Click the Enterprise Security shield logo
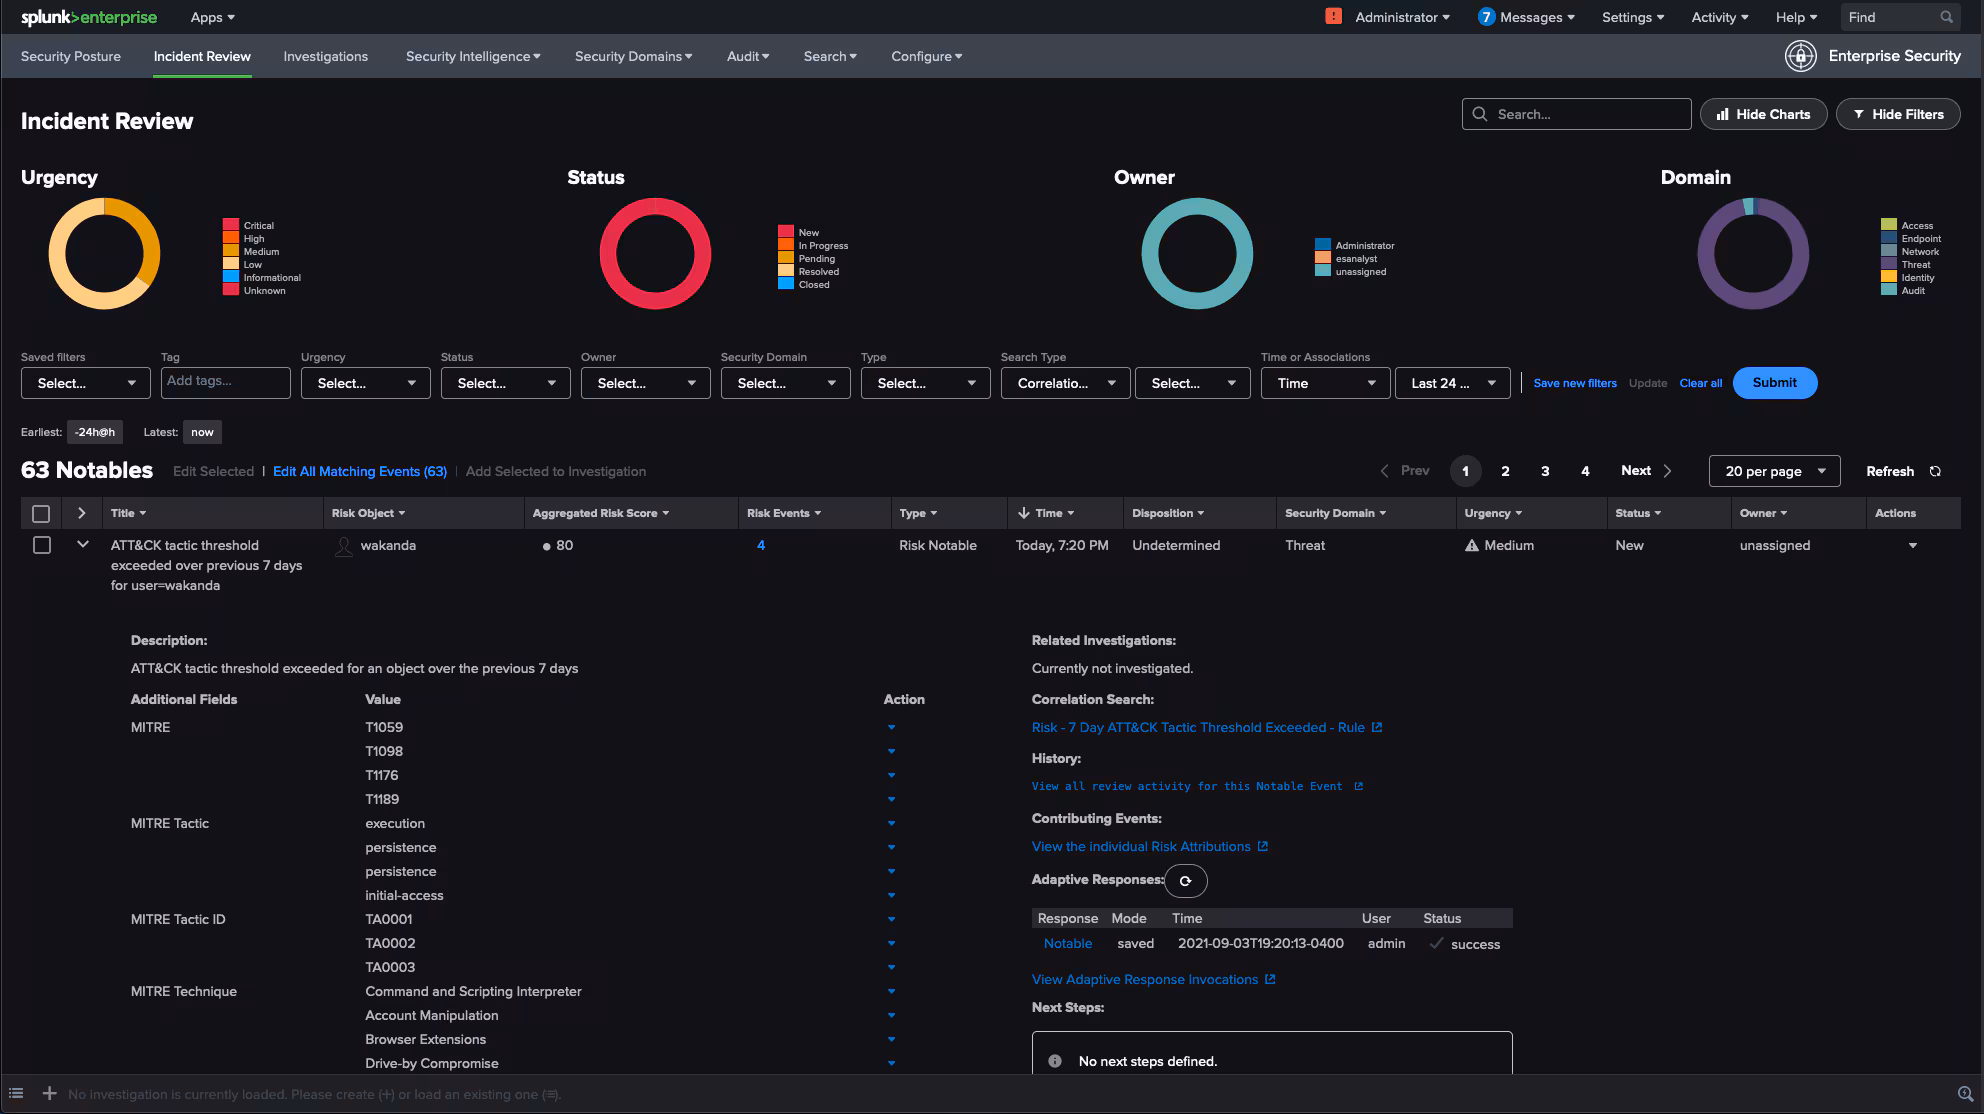This screenshot has height=1114, width=1984. 1800,56
